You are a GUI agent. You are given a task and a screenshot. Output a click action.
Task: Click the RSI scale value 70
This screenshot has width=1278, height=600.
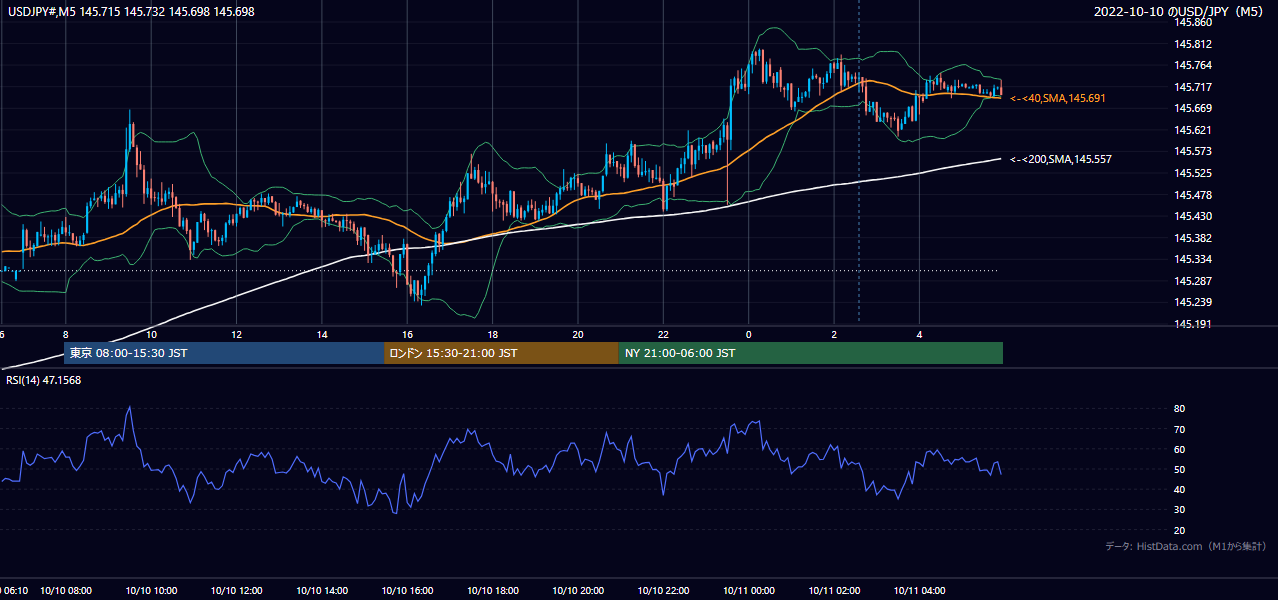[x=1179, y=429]
